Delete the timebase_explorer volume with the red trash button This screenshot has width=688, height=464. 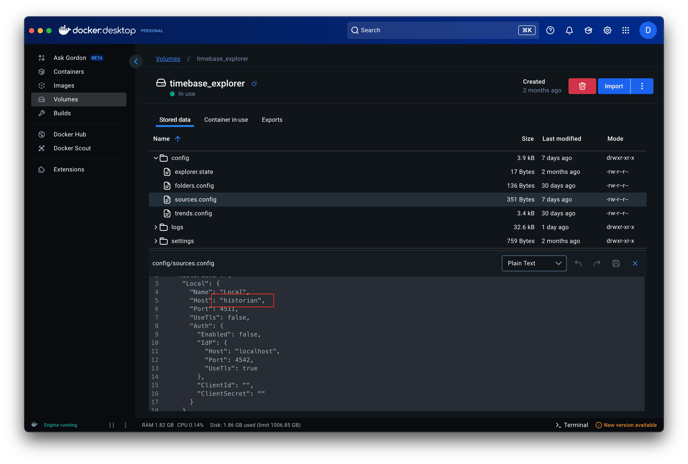582,86
